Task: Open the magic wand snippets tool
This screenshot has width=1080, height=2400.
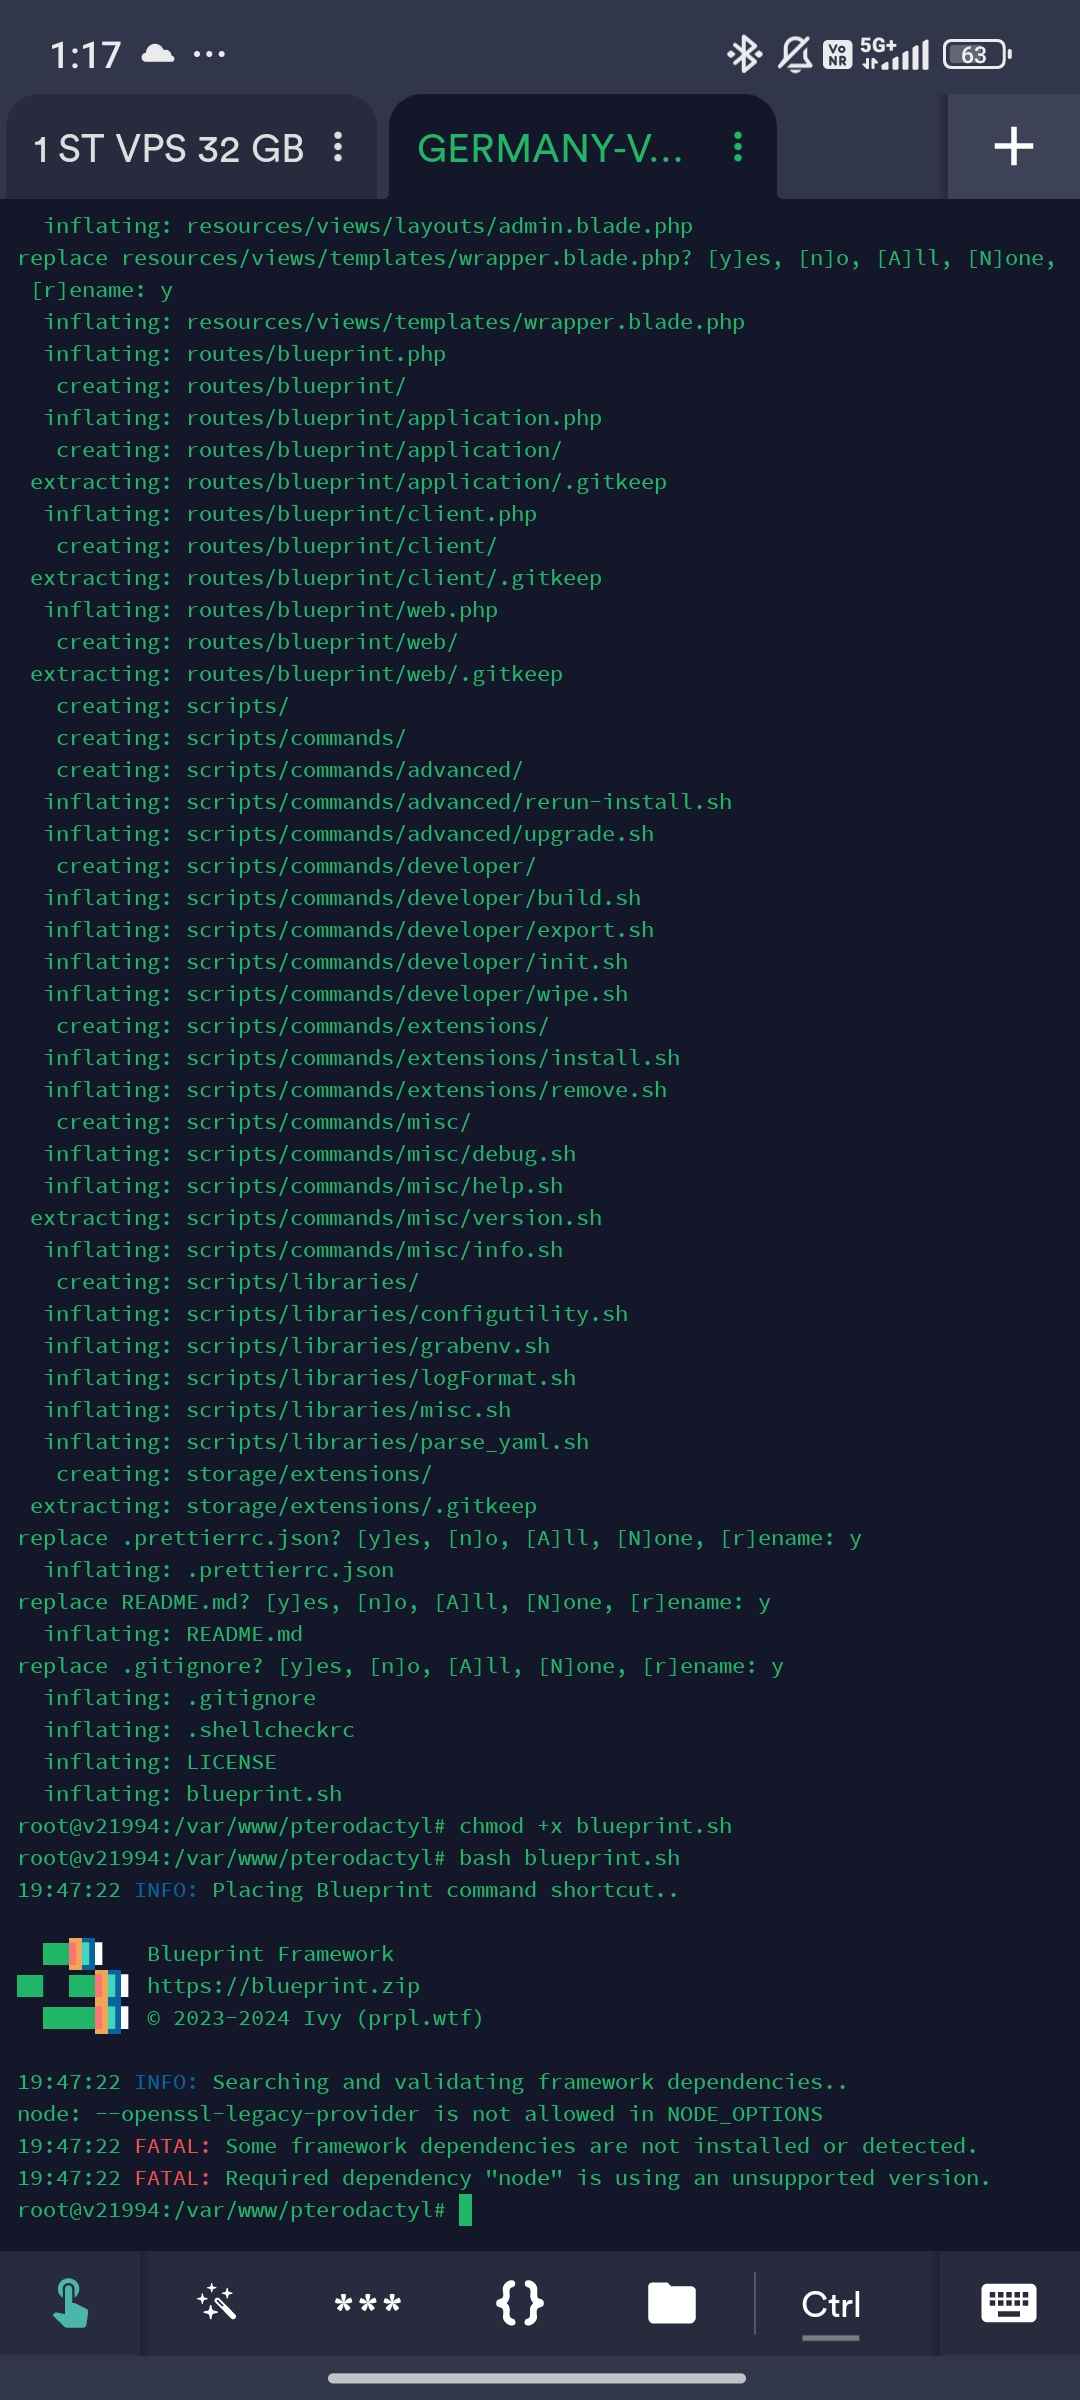Action: 217,2303
